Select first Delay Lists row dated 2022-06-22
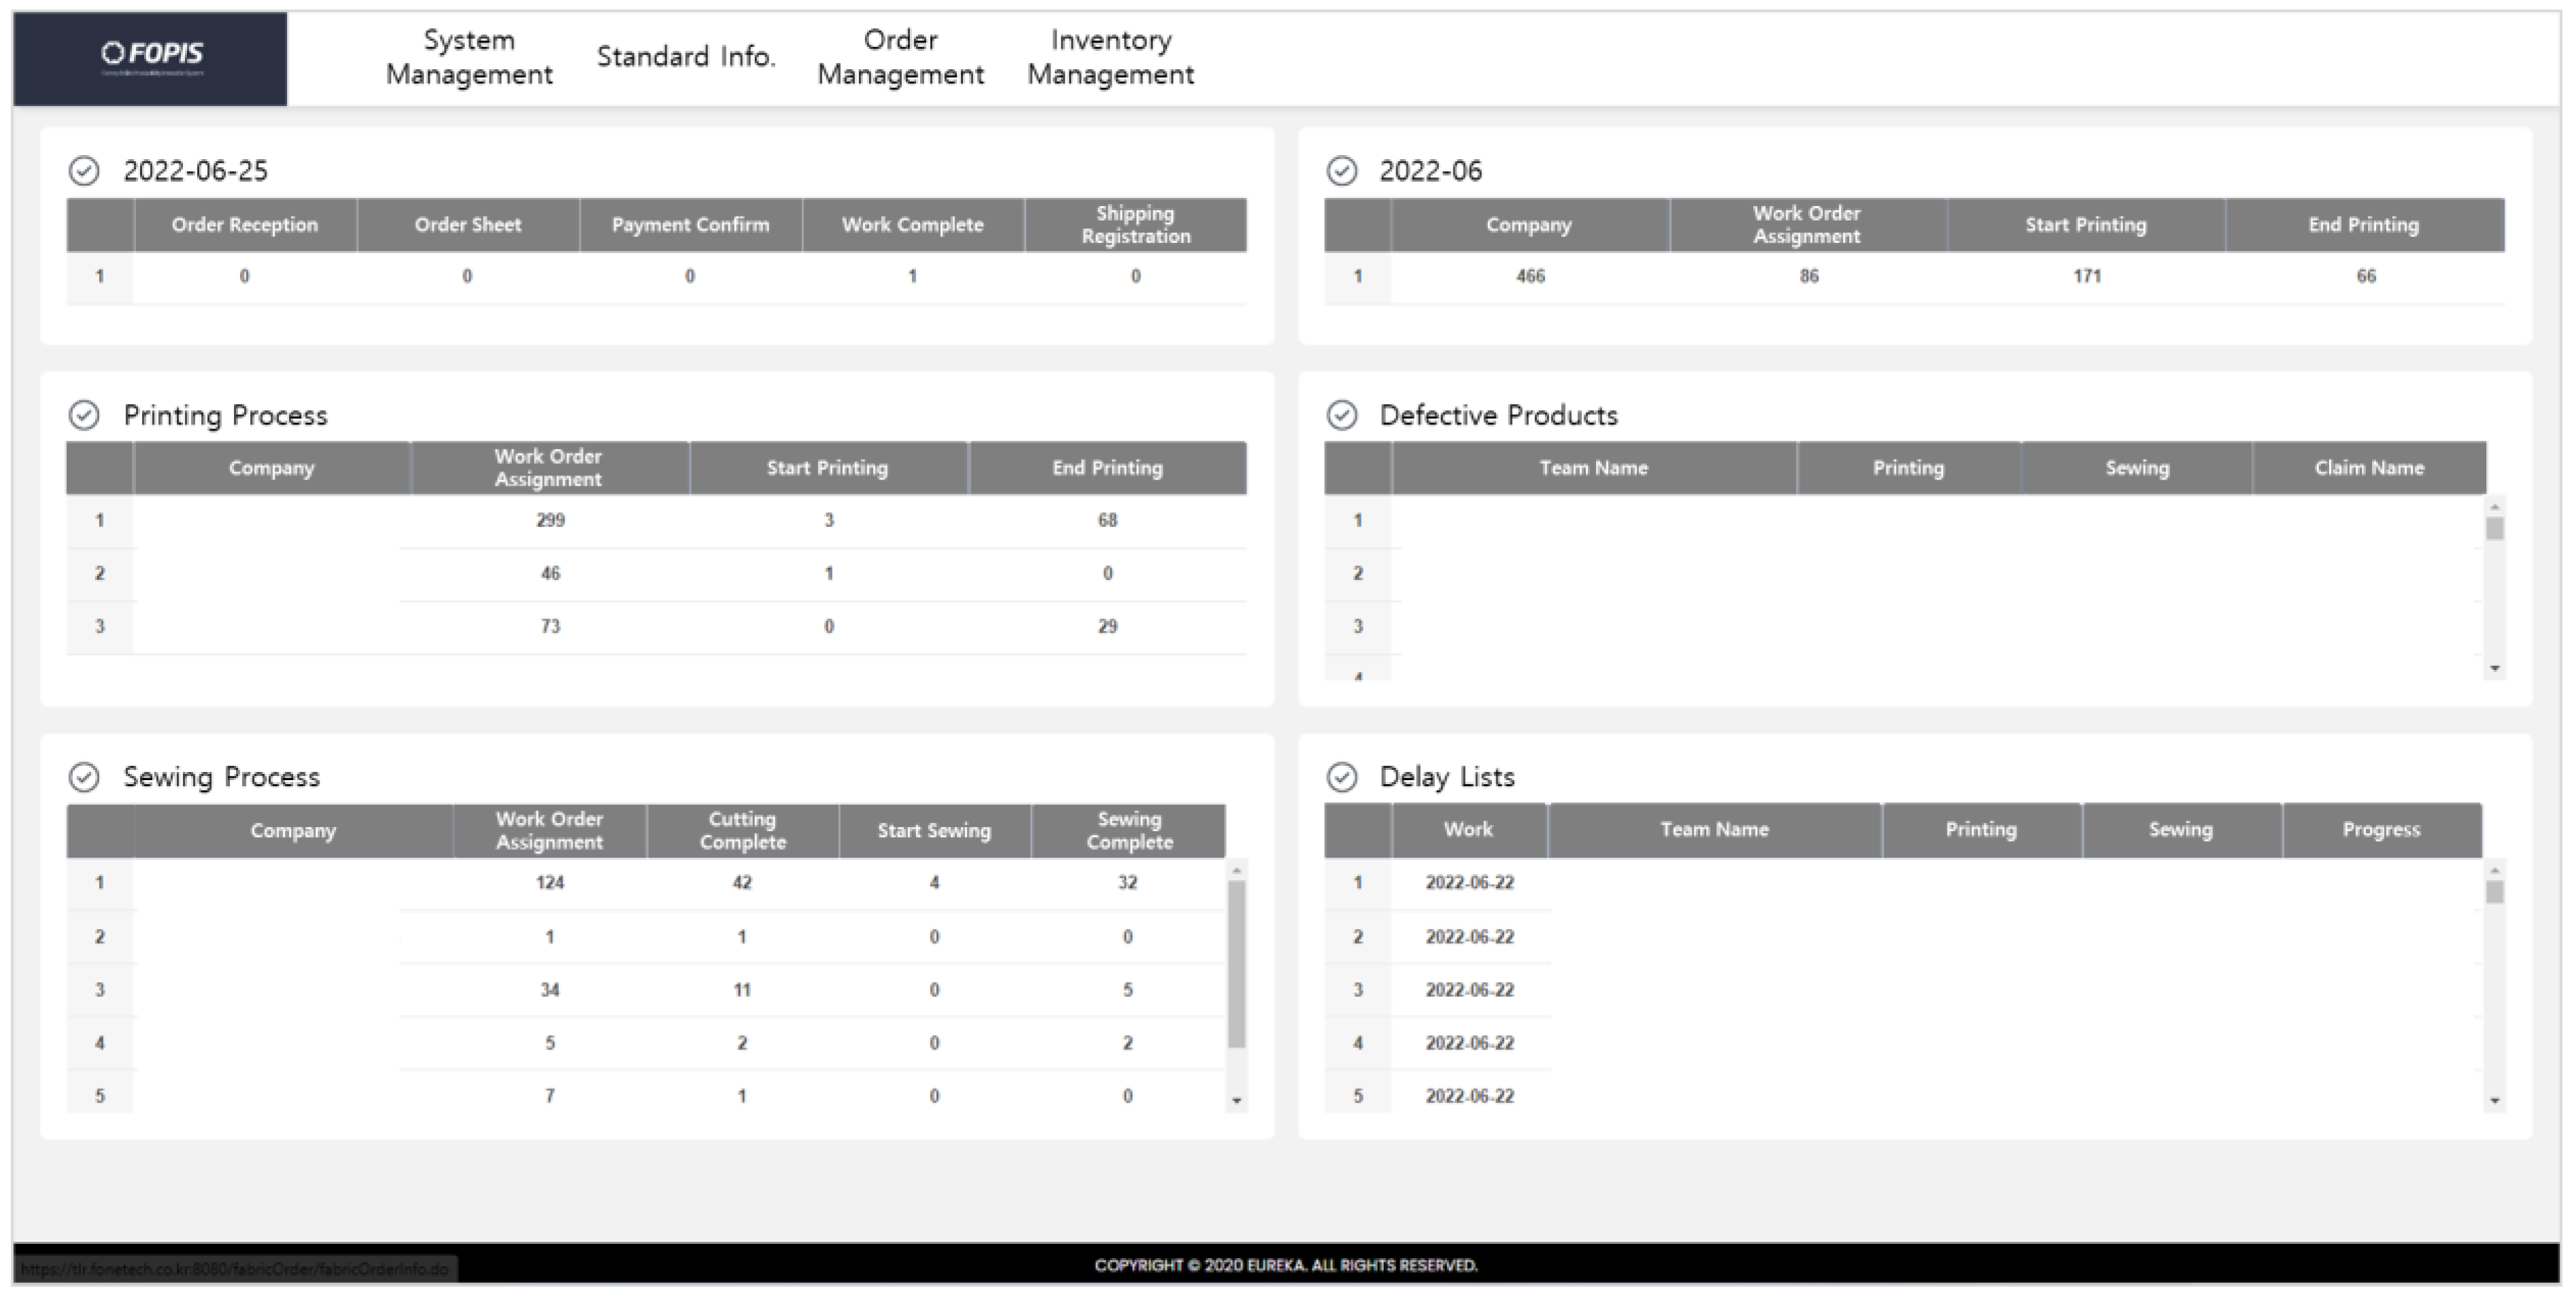This screenshot has height=1299, width=2576. tap(1469, 883)
